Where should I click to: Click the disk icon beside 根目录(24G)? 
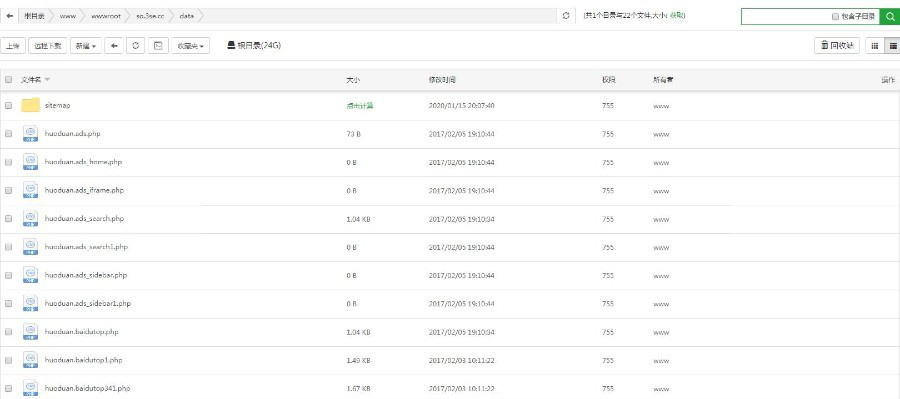point(231,45)
